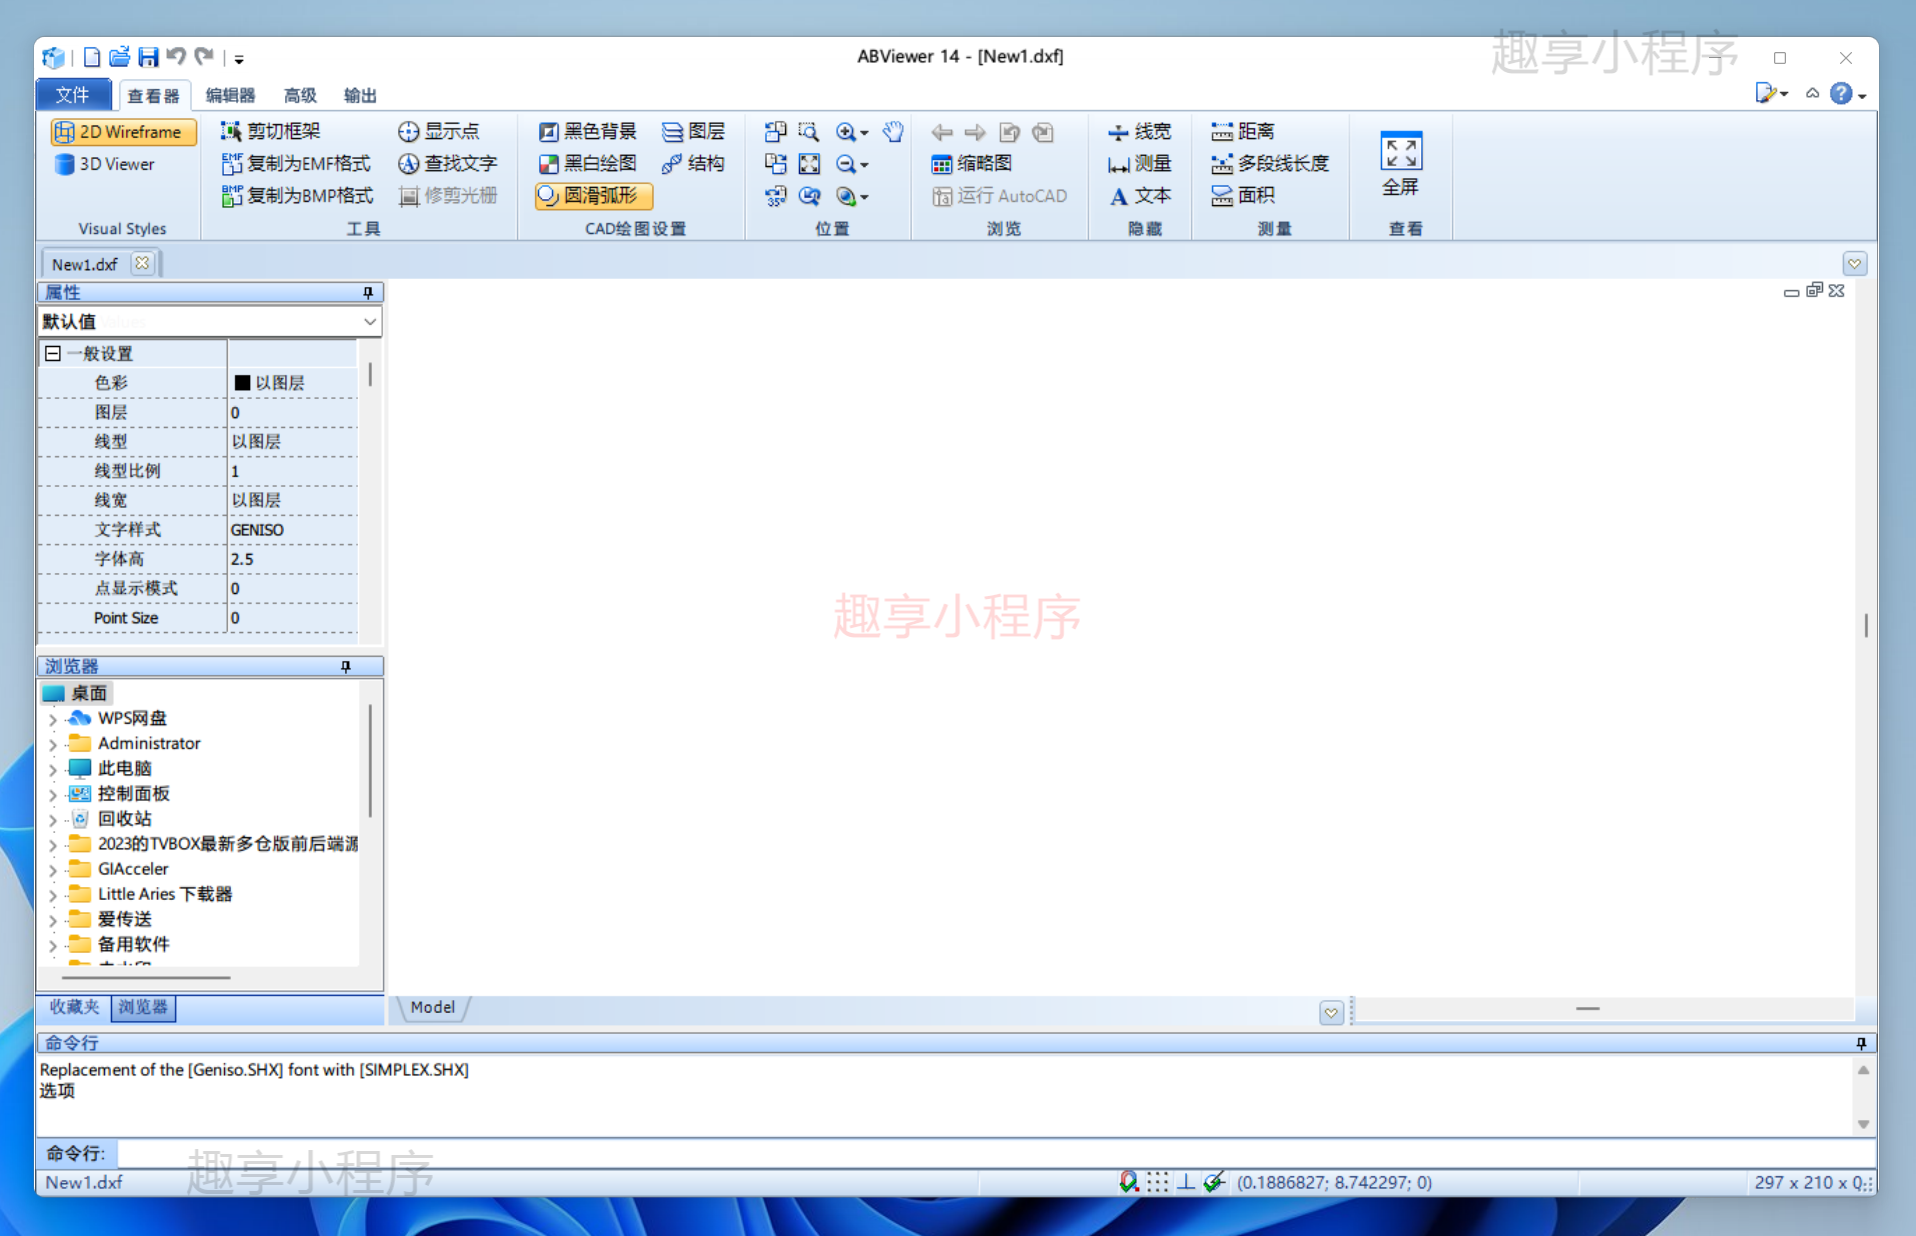Toggle 线宽 lineweight visibility
1916x1236 pixels.
(x=1139, y=131)
